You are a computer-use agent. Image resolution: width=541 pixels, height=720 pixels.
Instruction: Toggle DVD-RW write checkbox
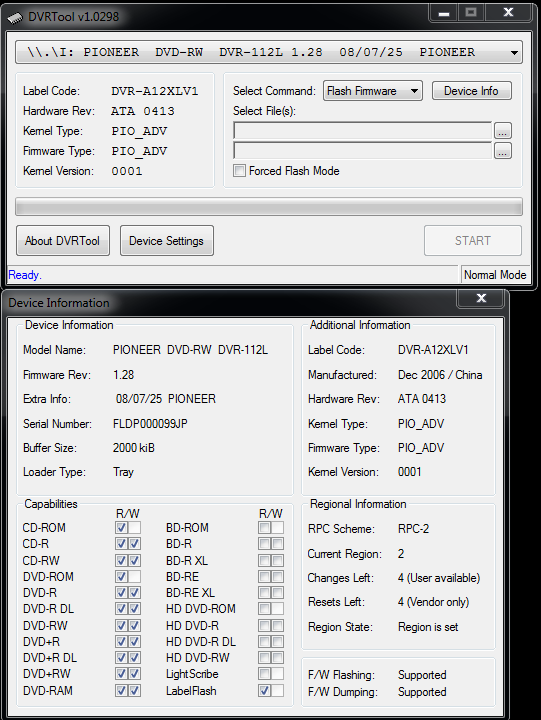click(134, 625)
